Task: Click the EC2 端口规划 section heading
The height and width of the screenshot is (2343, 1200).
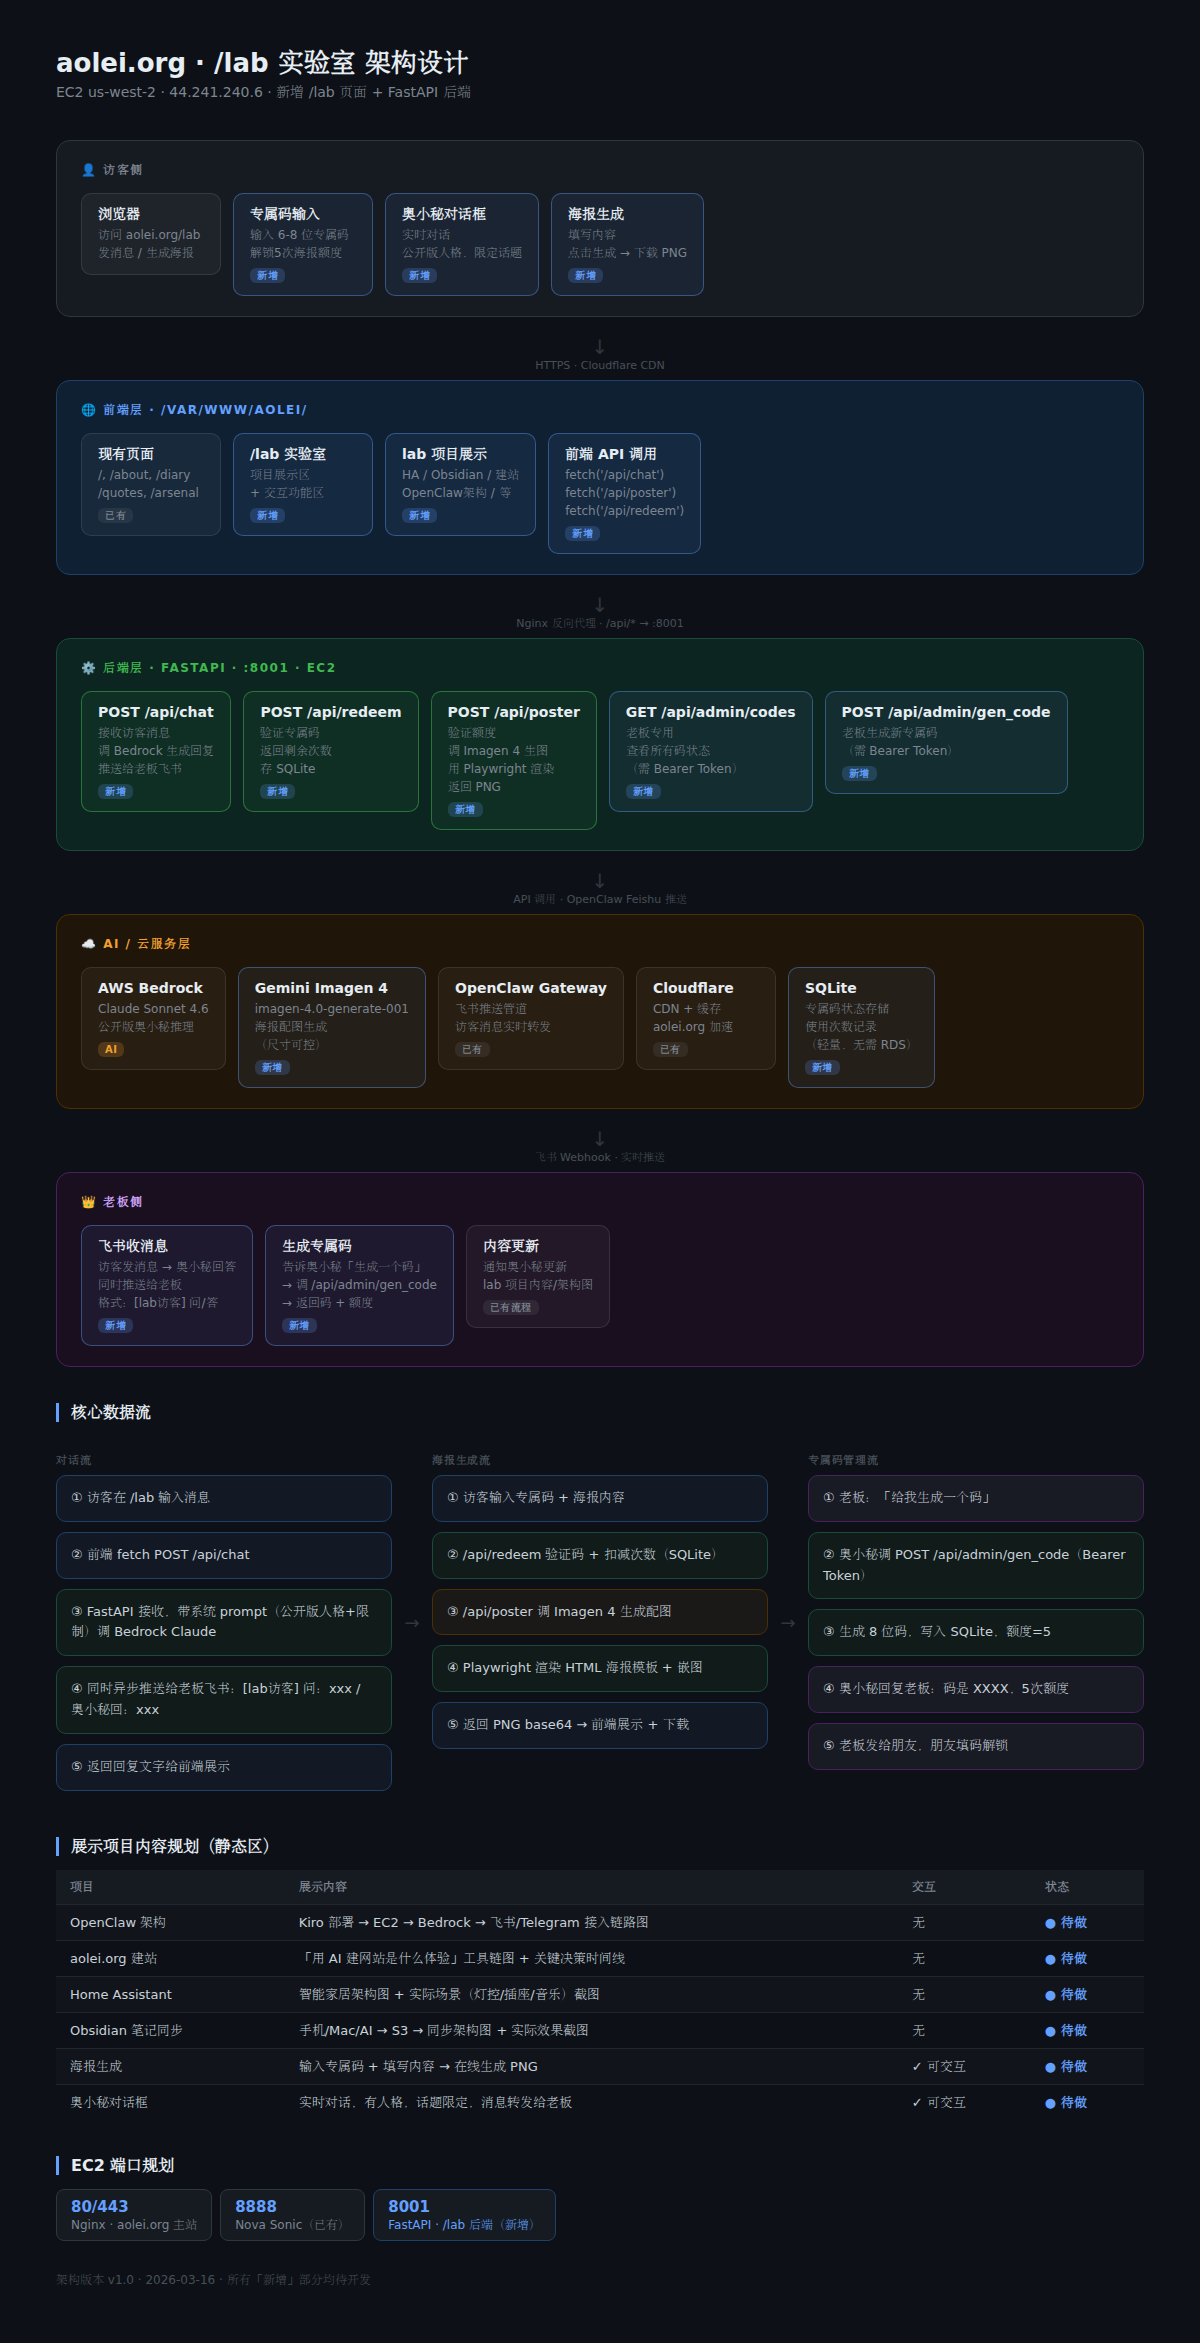Action: coord(122,2165)
